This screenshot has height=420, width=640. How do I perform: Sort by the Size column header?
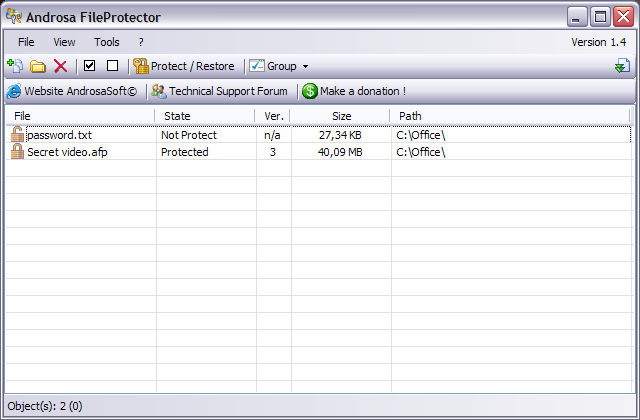pyautogui.click(x=340, y=116)
